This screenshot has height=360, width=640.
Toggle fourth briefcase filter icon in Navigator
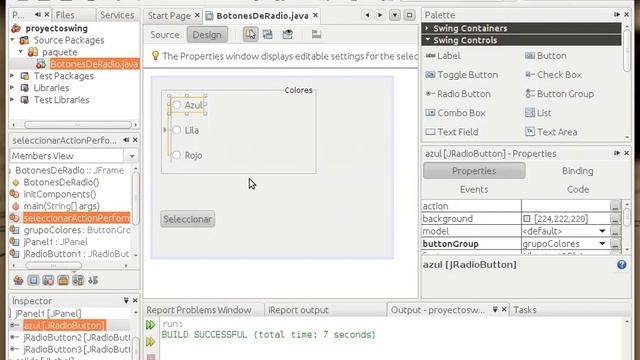(x=63, y=280)
